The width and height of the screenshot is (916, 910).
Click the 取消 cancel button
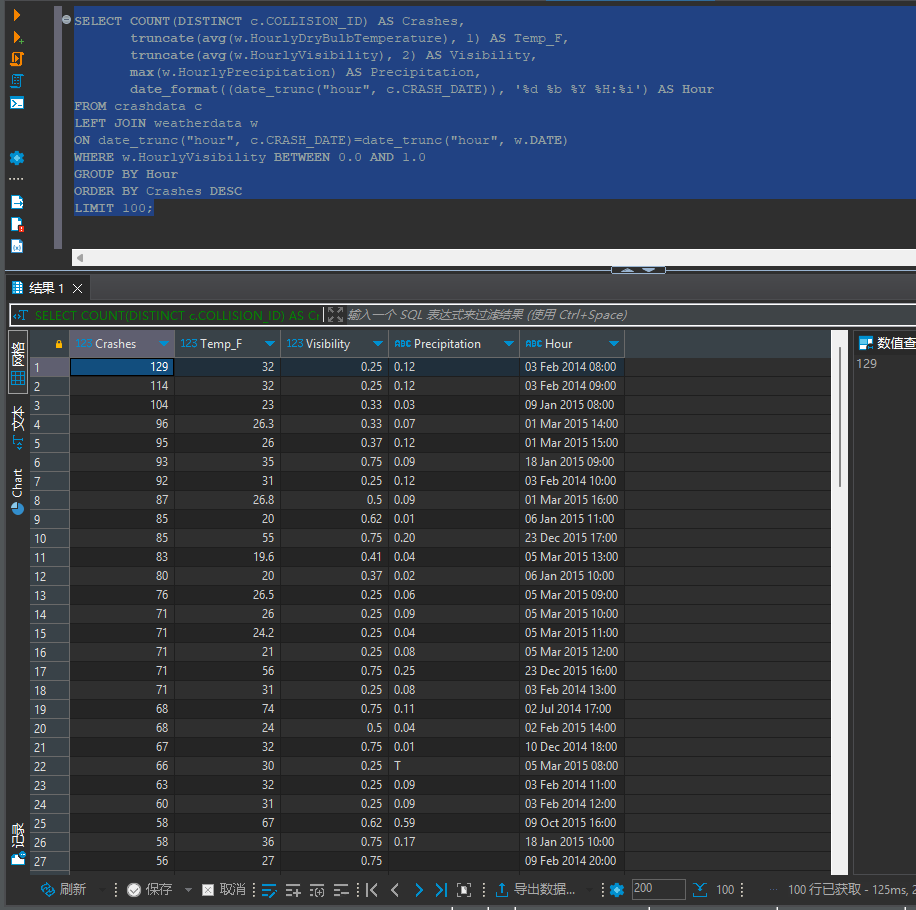click(x=224, y=890)
